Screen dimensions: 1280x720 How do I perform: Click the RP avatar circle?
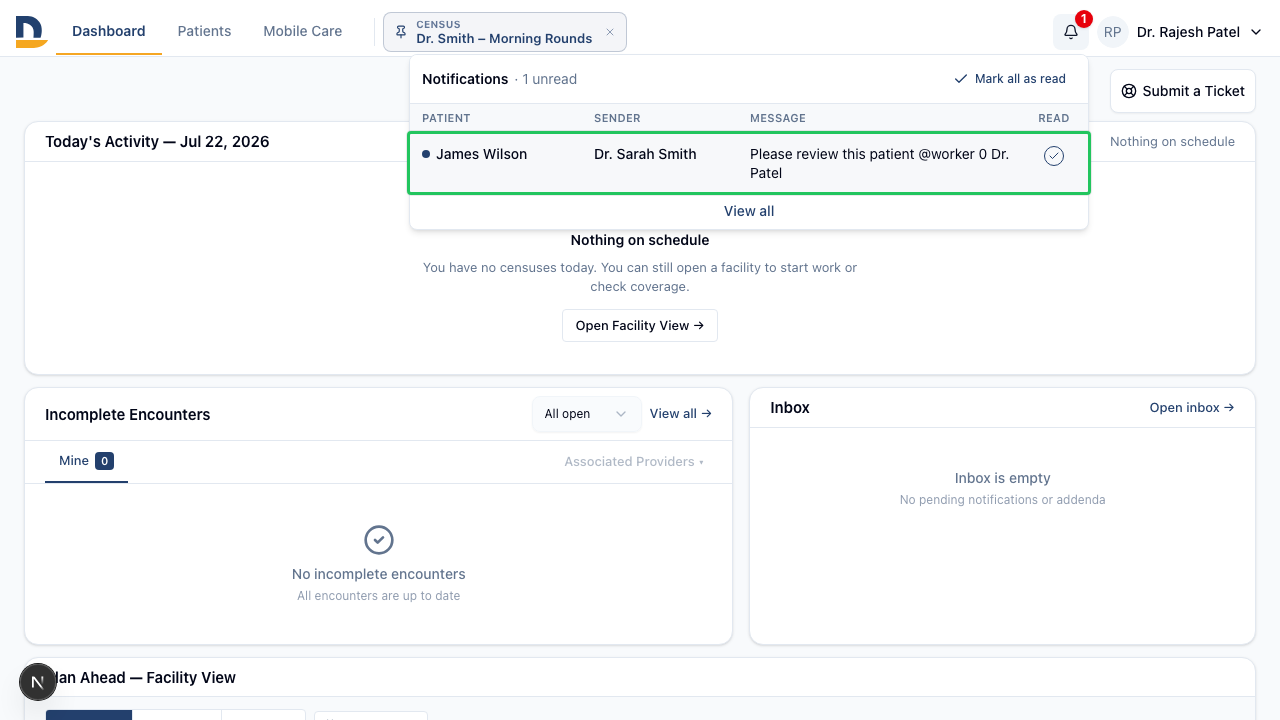click(x=1113, y=32)
